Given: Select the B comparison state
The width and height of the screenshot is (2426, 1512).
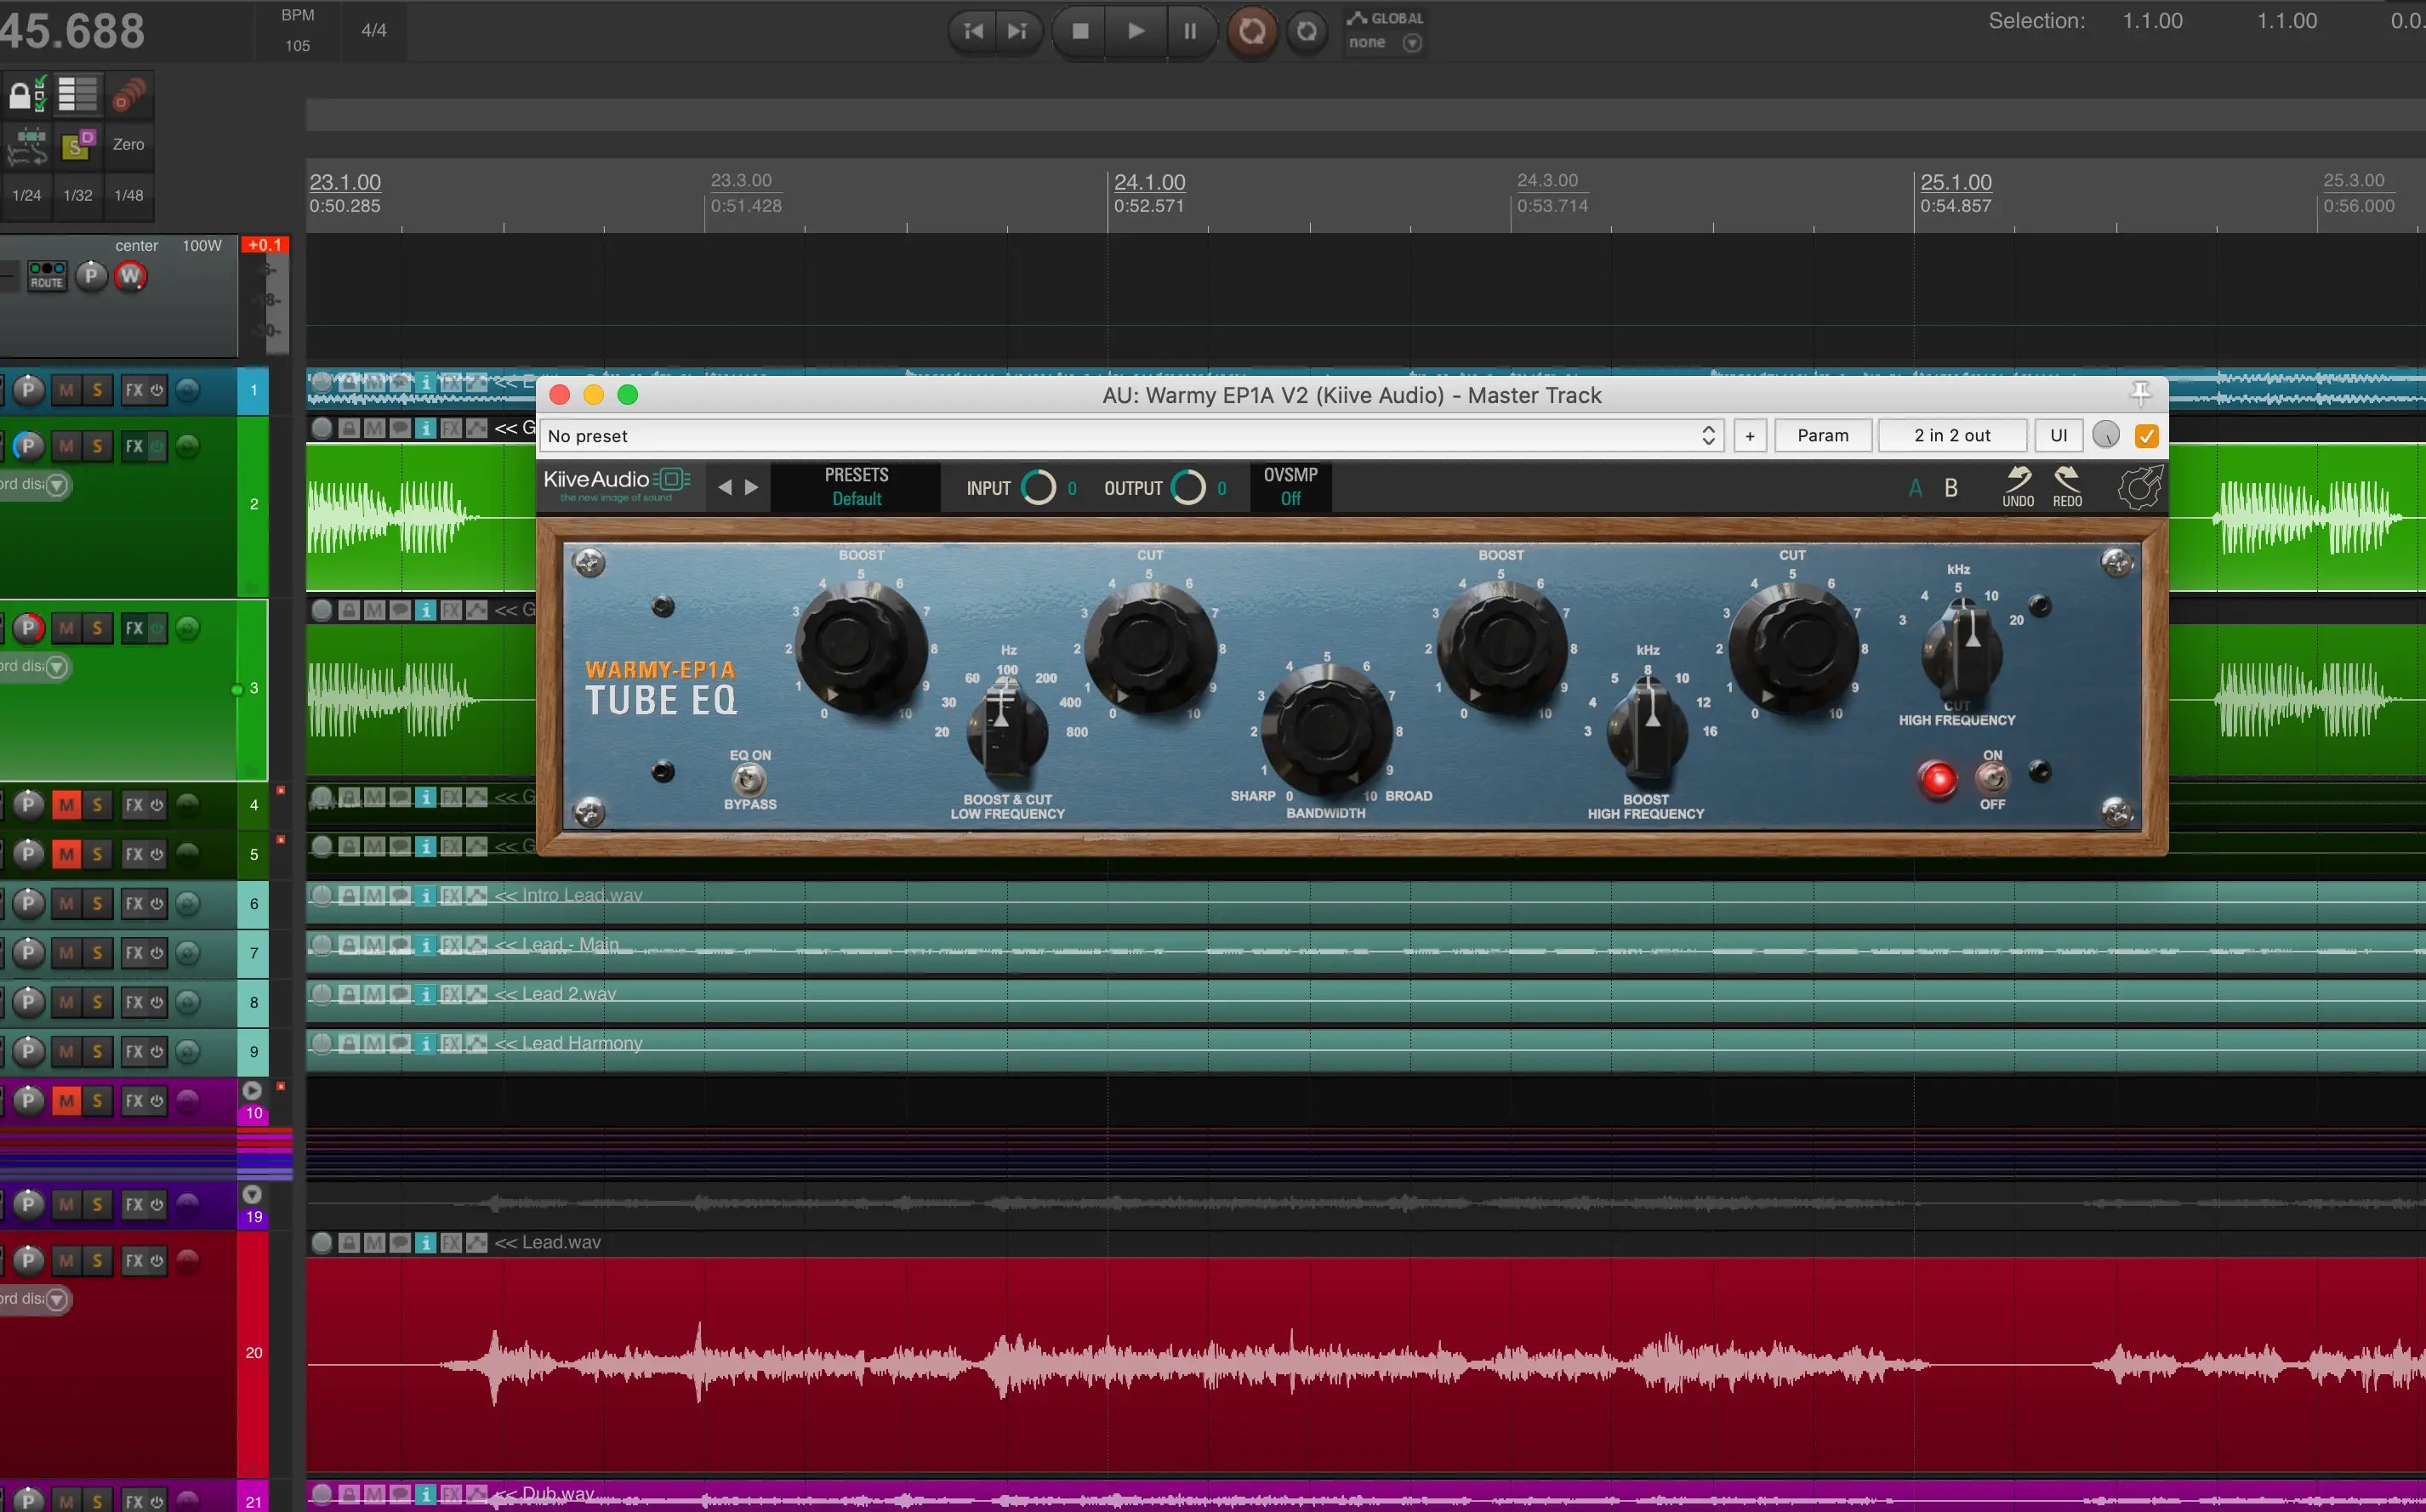Looking at the screenshot, I should point(1950,488).
